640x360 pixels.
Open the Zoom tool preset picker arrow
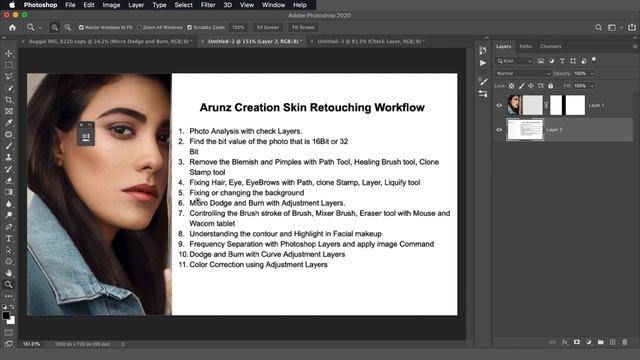click(40, 28)
